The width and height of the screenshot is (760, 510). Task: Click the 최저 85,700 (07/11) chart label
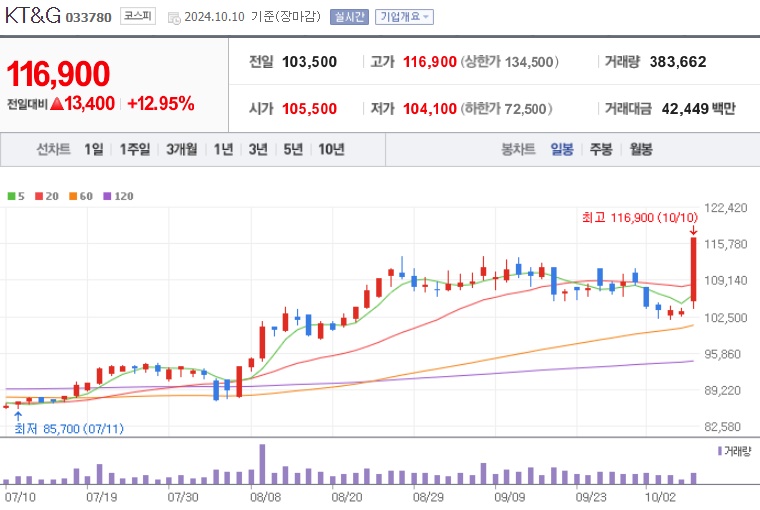(x=69, y=429)
